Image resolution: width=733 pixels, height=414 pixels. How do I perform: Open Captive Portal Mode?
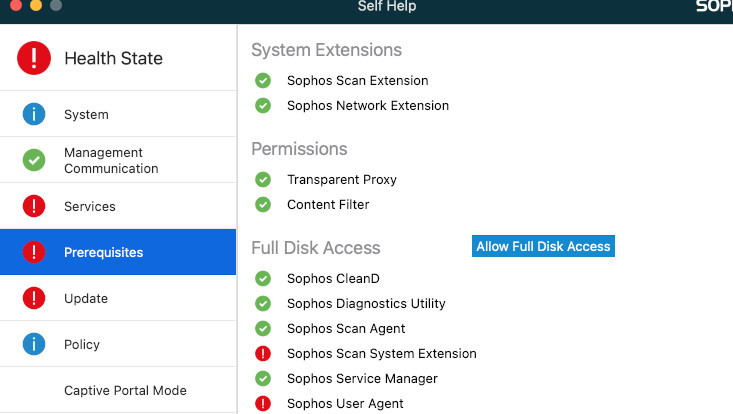coord(118,390)
